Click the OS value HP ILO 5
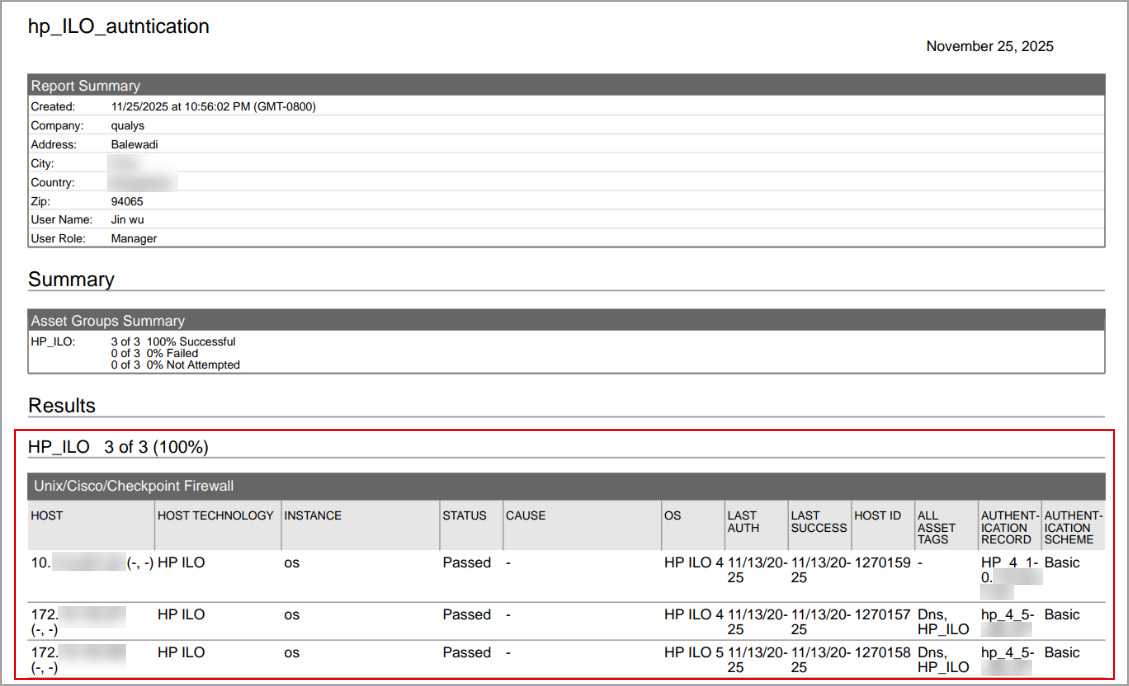This screenshot has width=1129, height=686. click(693, 652)
